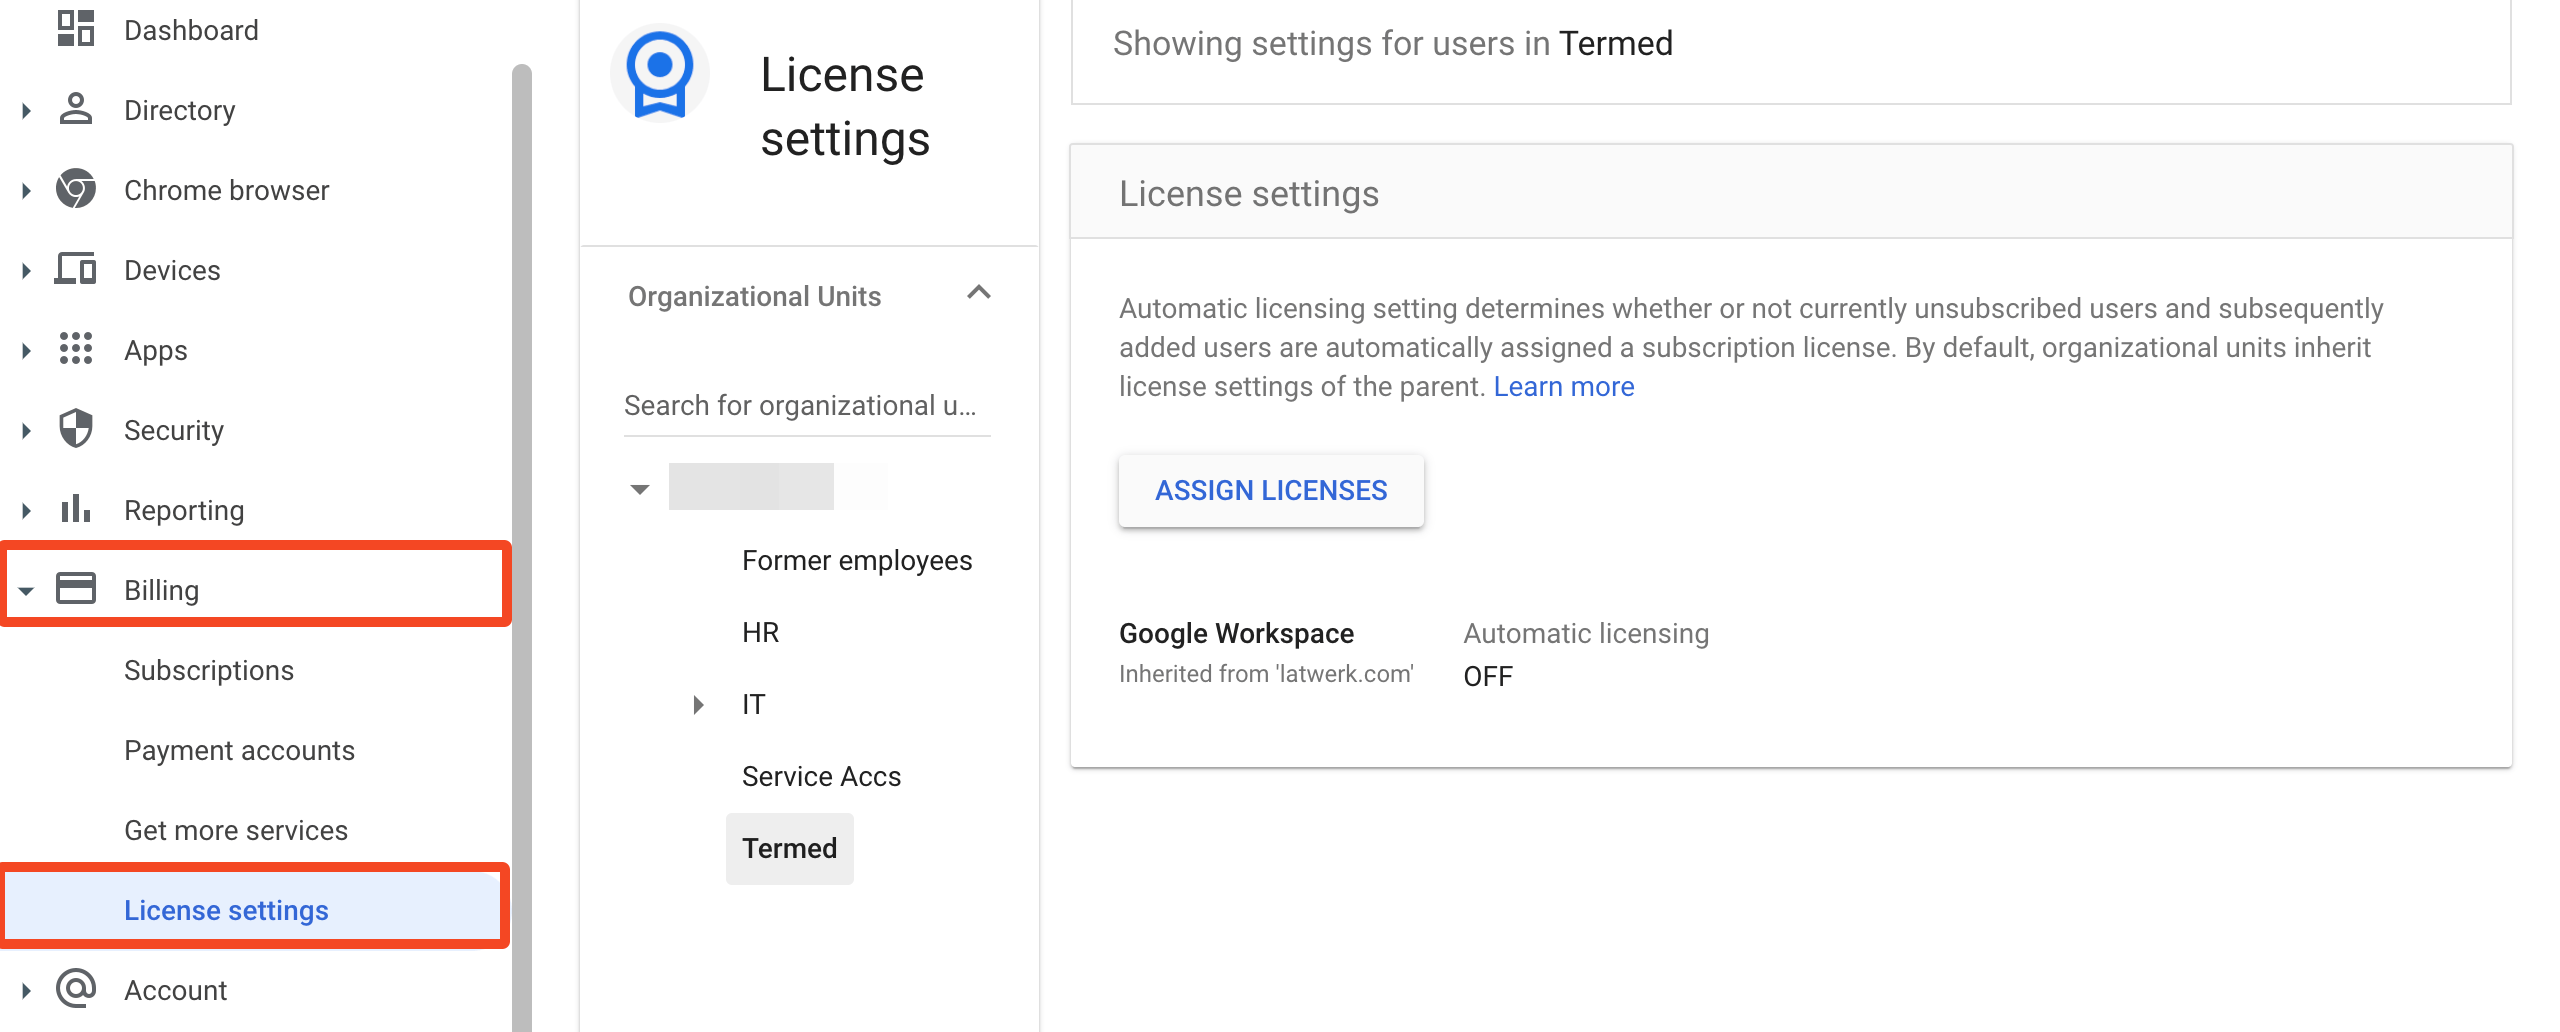Viewport: 2560px width, 1032px height.
Task: Select the Billing menu item
Action: click(x=256, y=585)
